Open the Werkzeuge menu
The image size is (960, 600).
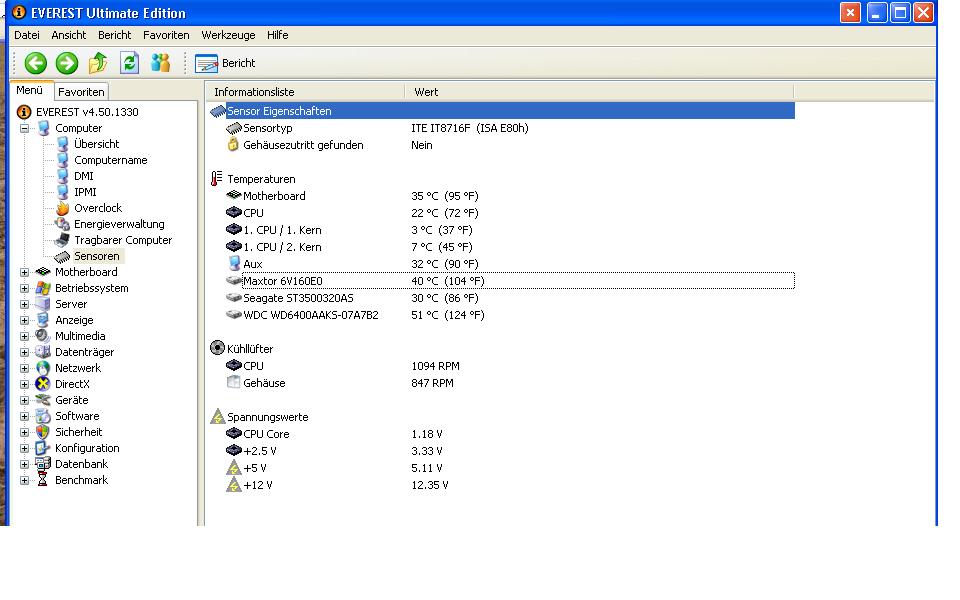pyautogui.click(x=228, y=35)
